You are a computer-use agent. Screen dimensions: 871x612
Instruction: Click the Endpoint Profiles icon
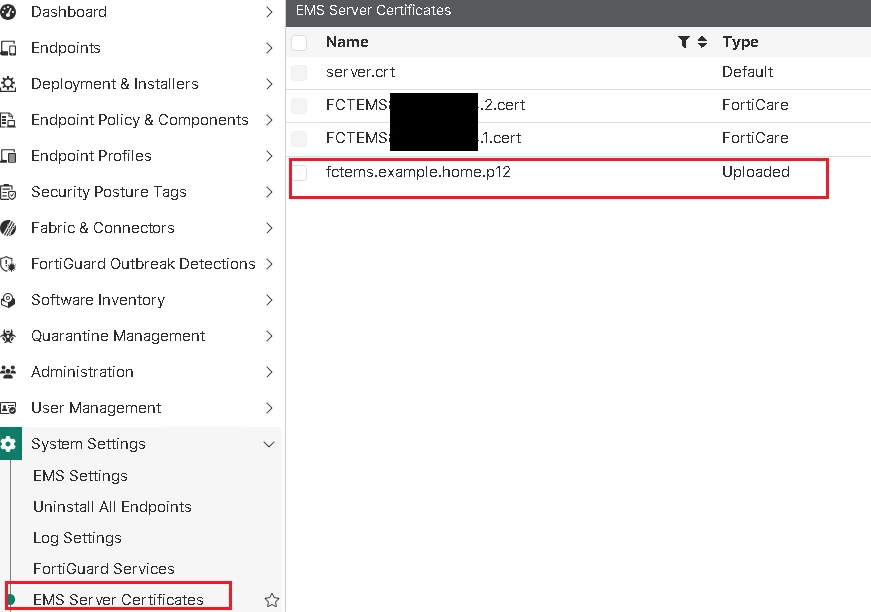(x=8, y=156)
